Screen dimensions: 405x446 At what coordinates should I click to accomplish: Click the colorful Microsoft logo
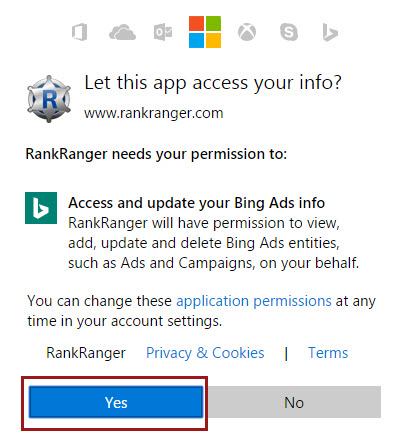point(205,32)
